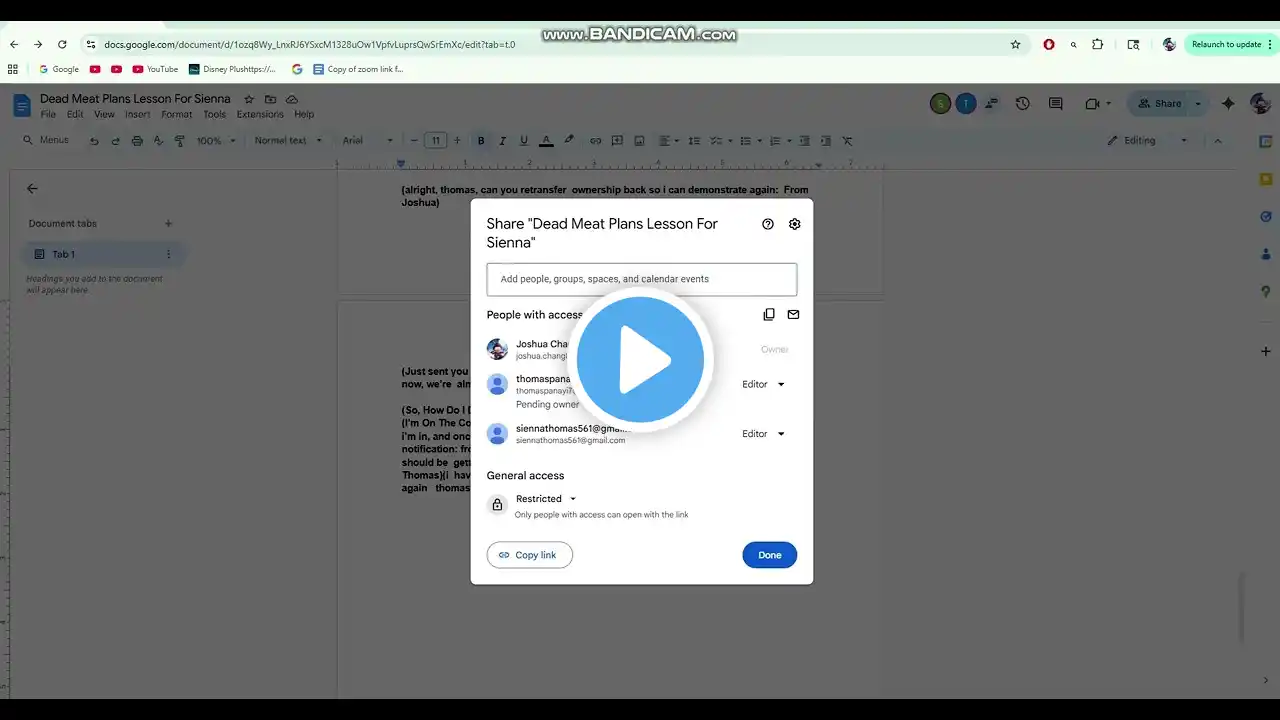Image resolution: width=1280 pixels, height=720 pixels.
Task: Open the Normal text style dropdown
Action: point(288,141)
